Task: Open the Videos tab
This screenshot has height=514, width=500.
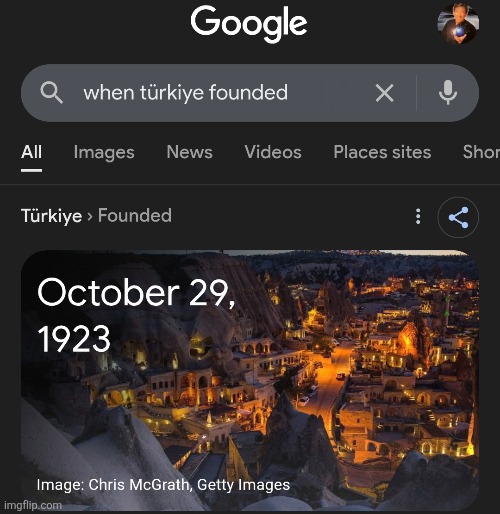Action: coord(273,152)
